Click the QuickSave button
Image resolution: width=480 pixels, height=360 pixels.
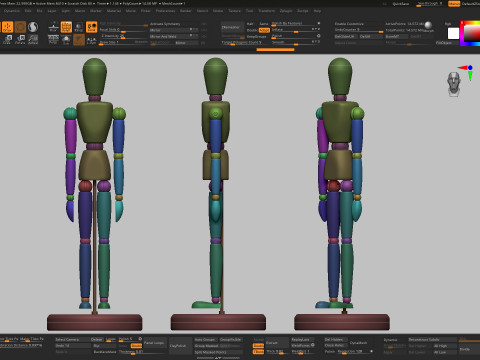point(401,4)
